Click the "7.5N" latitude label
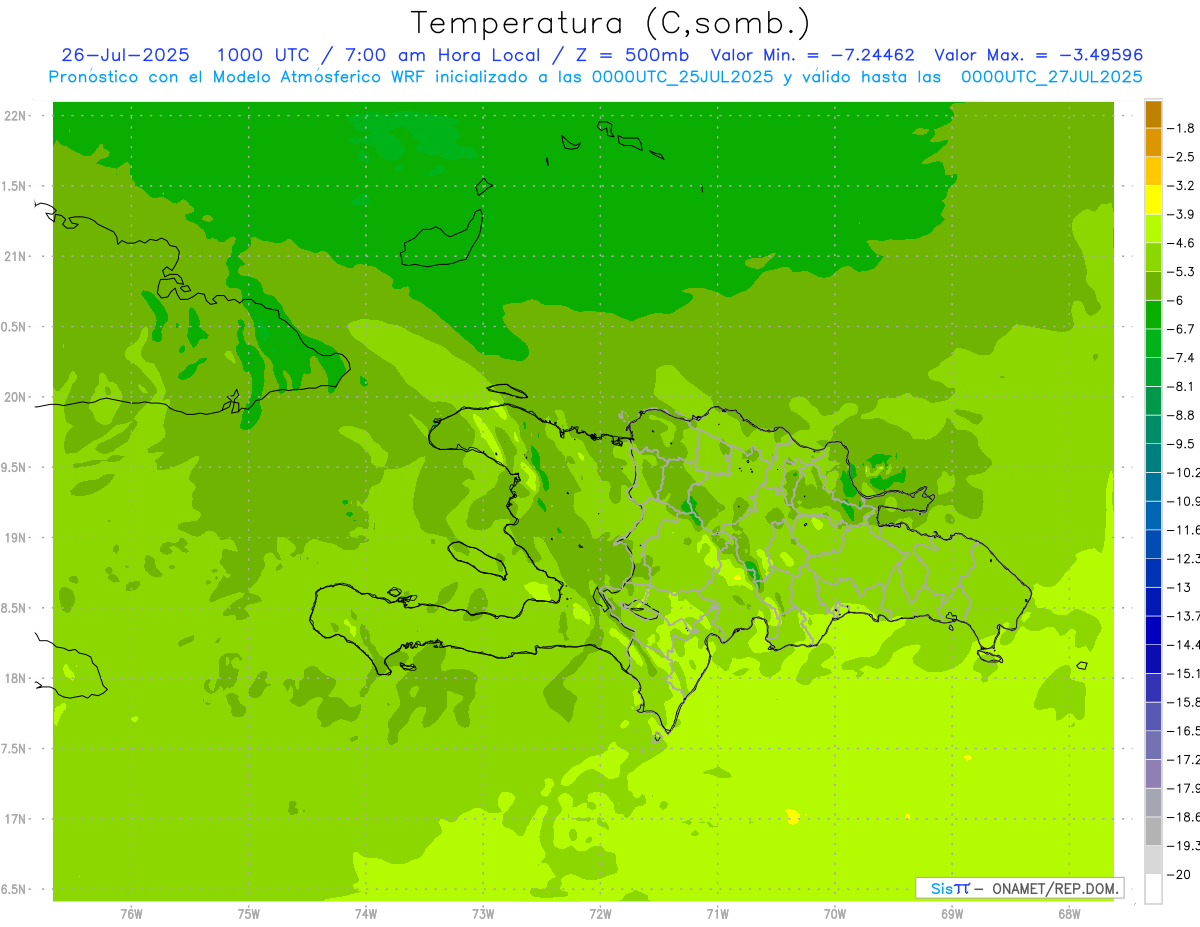 pos(15,749)
